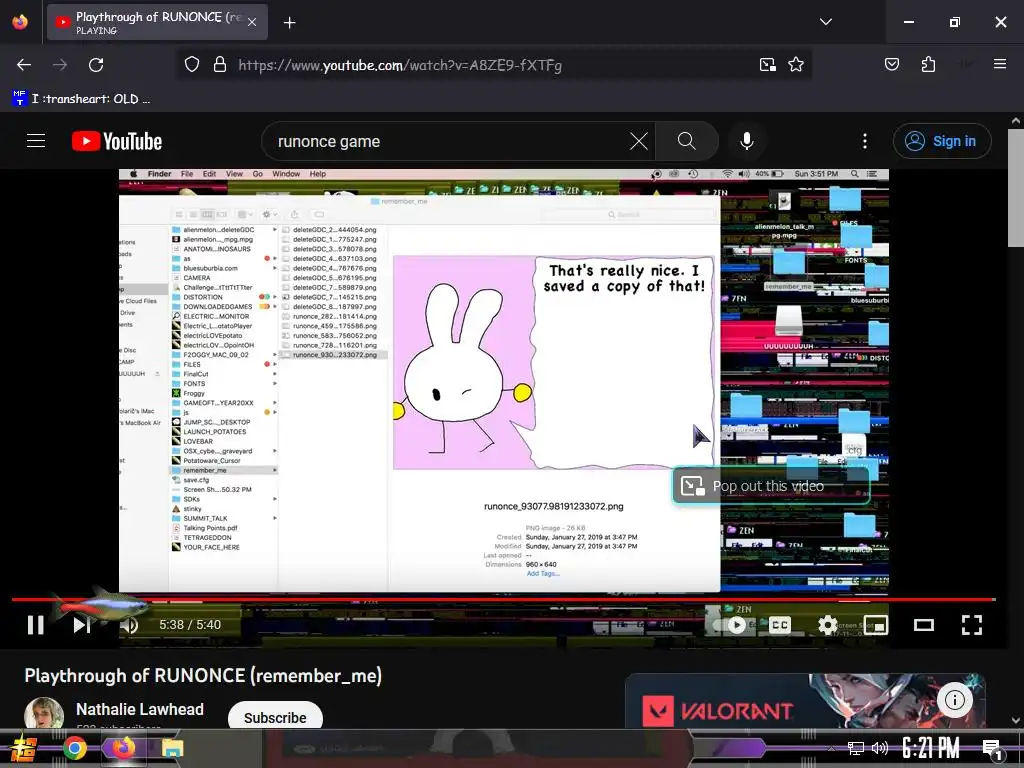Run the YouTube search magnifier
Viewport: 1024px width, 768px height.
click(x=686, y=141)
